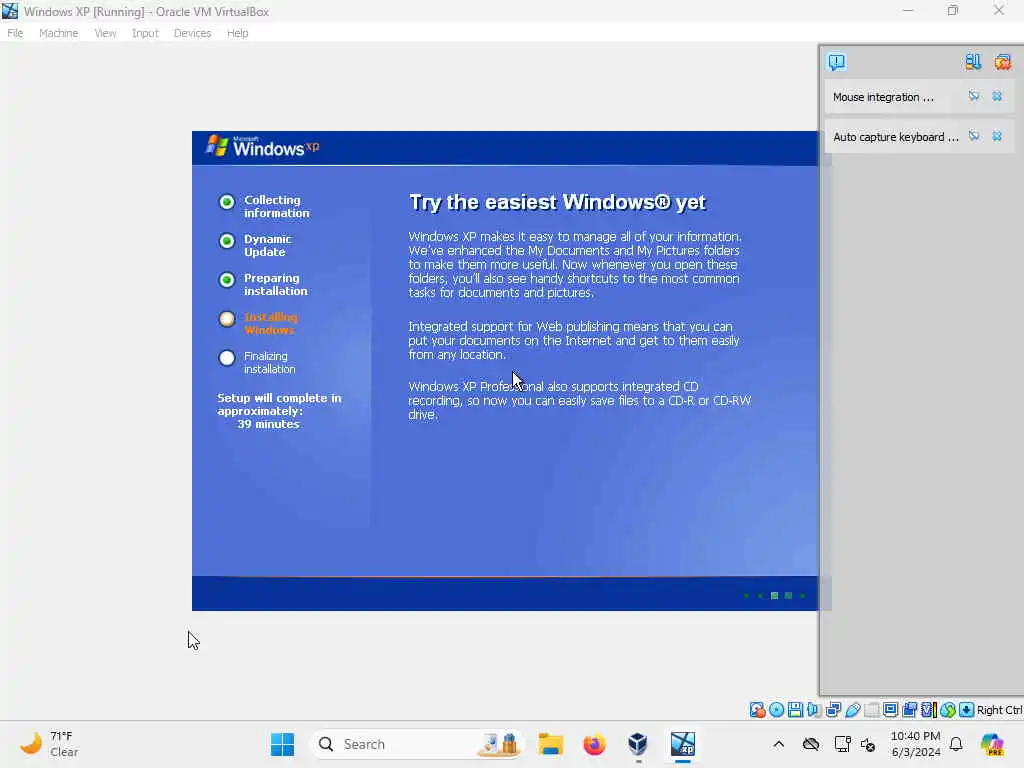Viewport: 1024px width, 768px height.
Task: Click the details icon beside Auto capture keyboard
Action: (974, 136)
